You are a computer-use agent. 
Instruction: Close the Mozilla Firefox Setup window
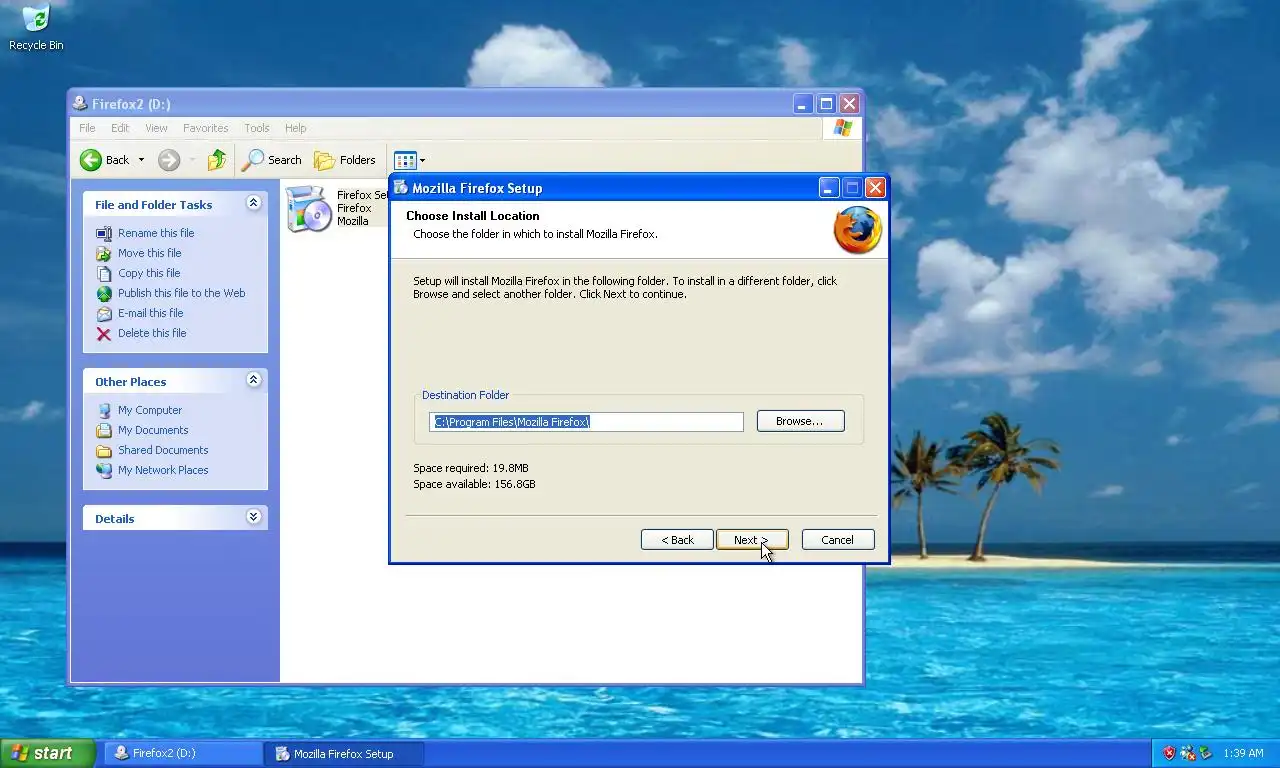tap(875, 188)
